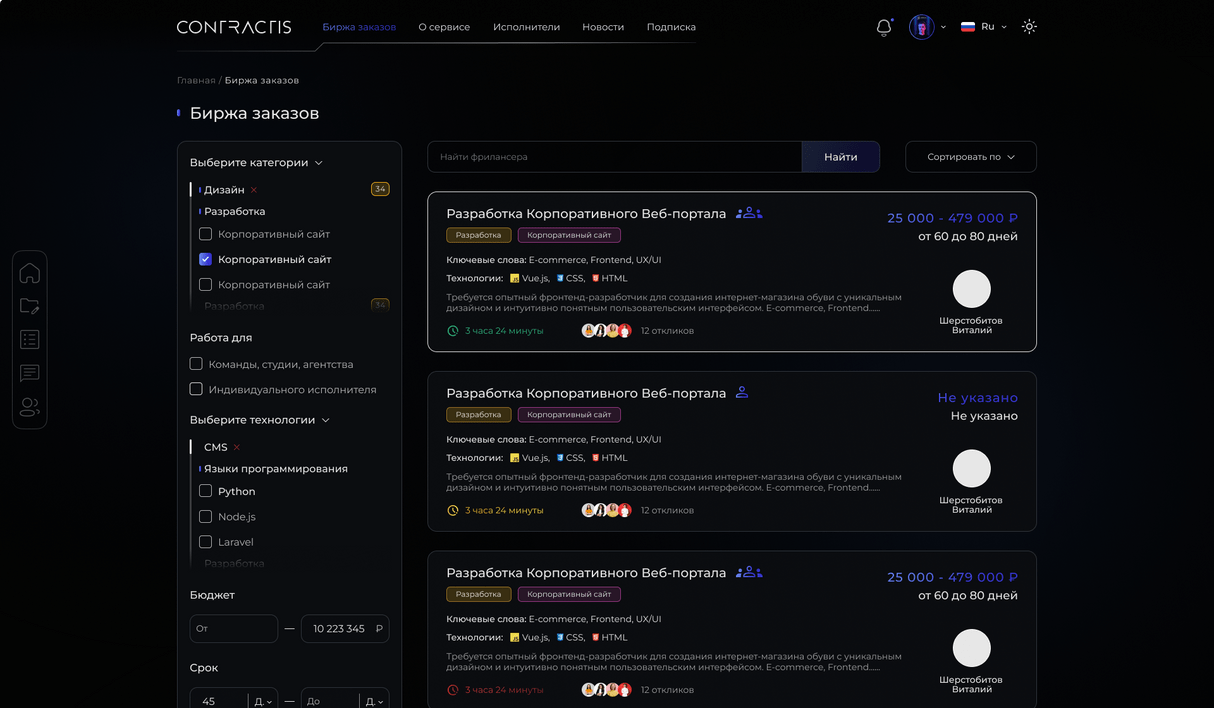Screen dimensions: 1214x708
Task: Check Команды, студии, агентства option
Action: [x=196, y=364]
